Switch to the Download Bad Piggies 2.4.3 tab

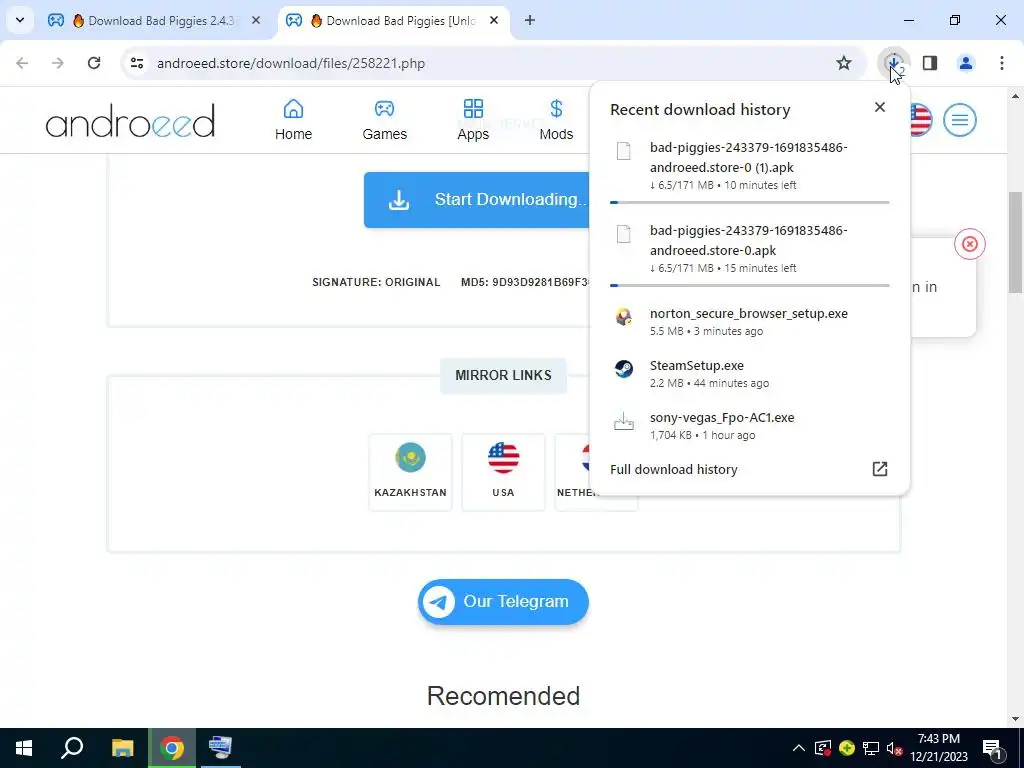coord(155,21)
